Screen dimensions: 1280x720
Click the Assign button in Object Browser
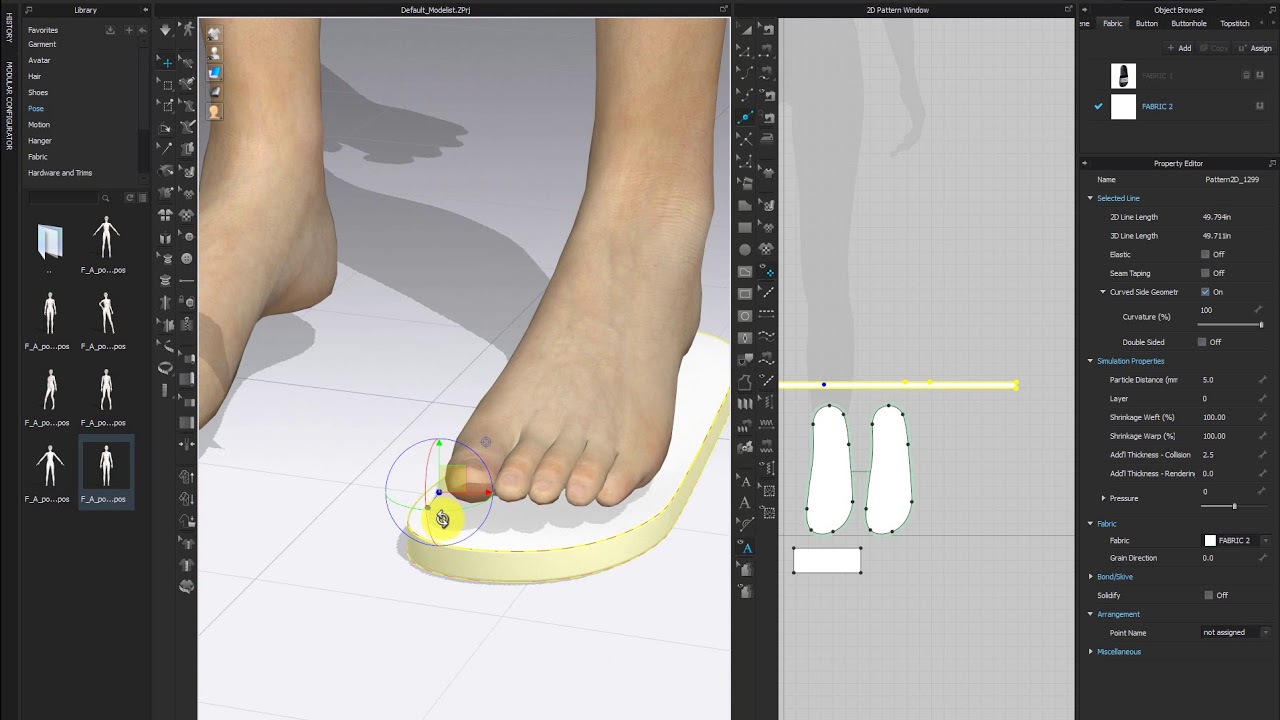pyautogui.click(x=1255, y=48)
